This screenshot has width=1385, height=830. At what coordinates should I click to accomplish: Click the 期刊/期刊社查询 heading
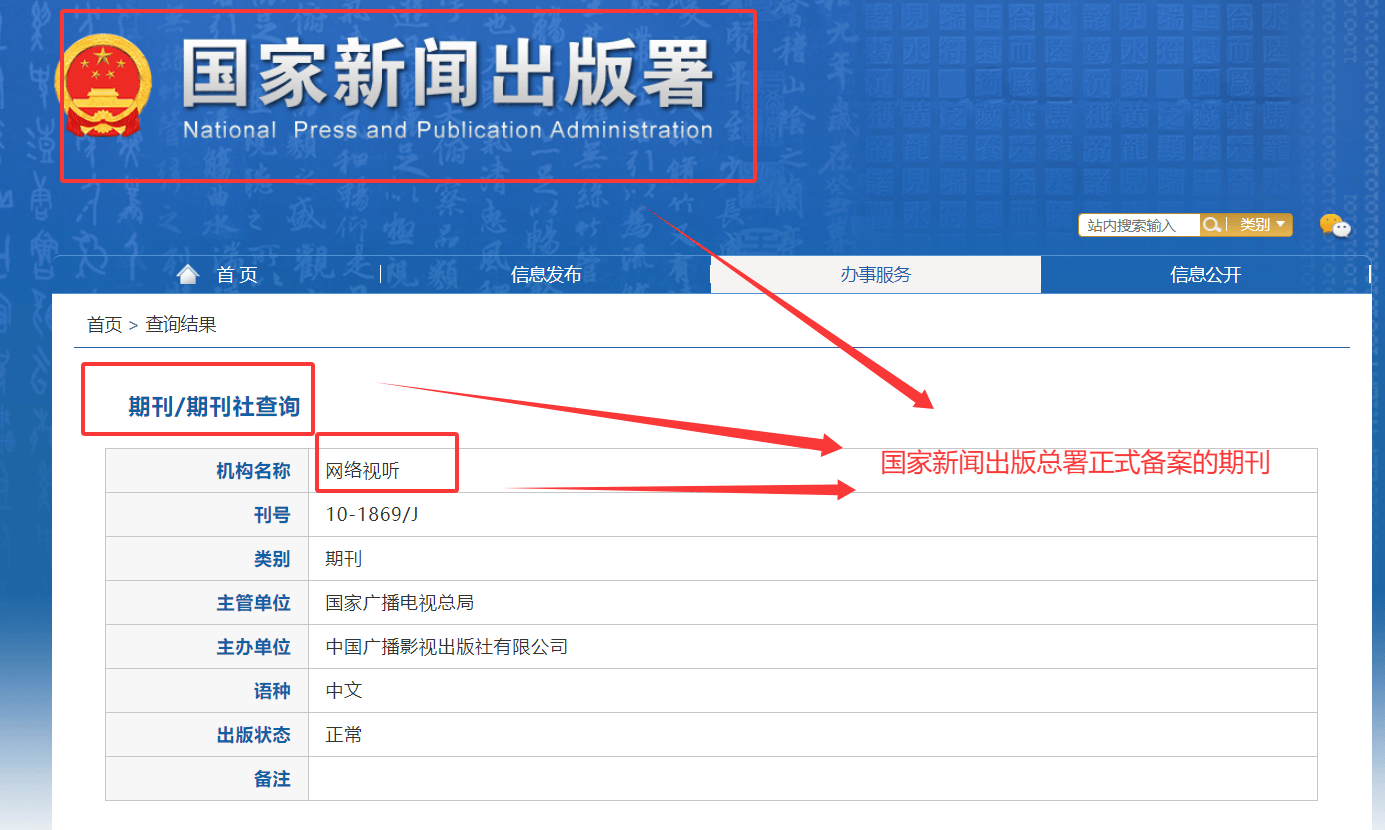pos(214,406)
